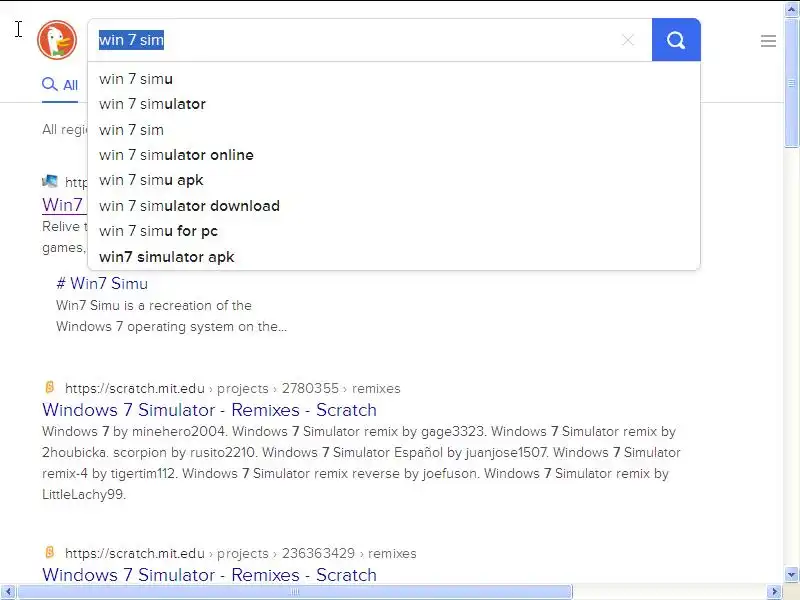Click the vertical scrollbar down arrow

tap(791, 574)
